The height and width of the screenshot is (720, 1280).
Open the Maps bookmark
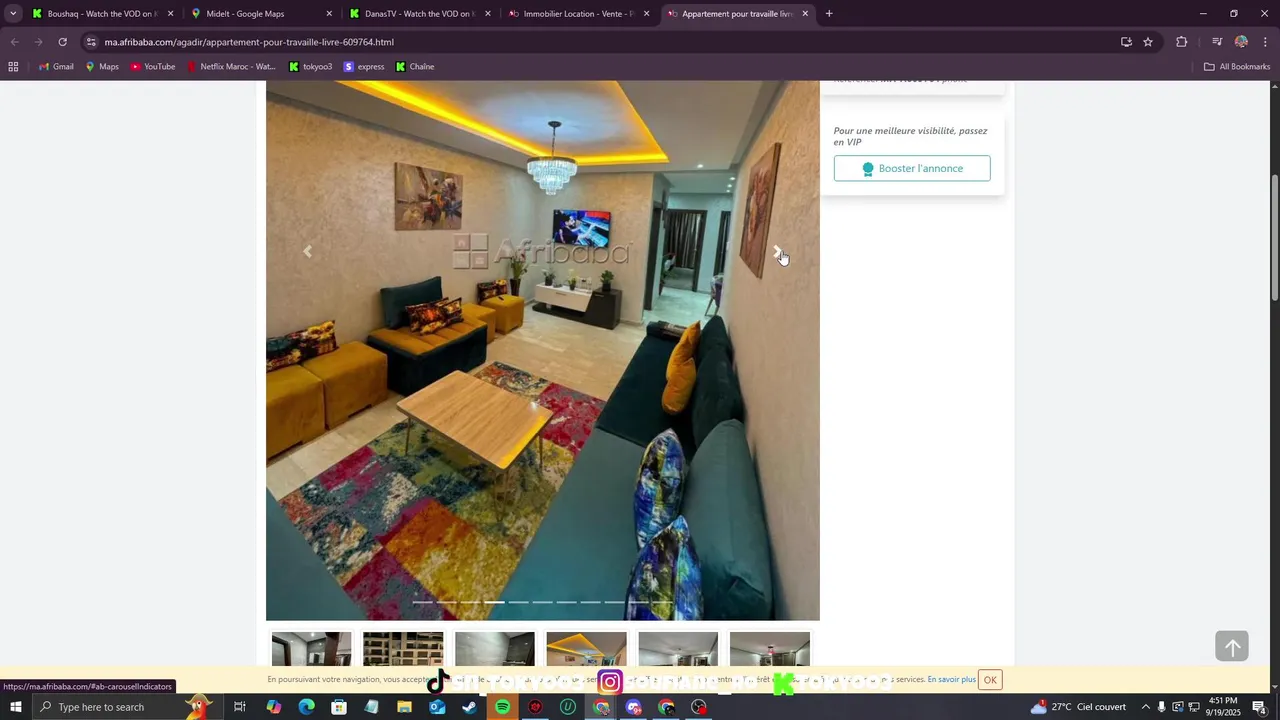pos(102,67)
